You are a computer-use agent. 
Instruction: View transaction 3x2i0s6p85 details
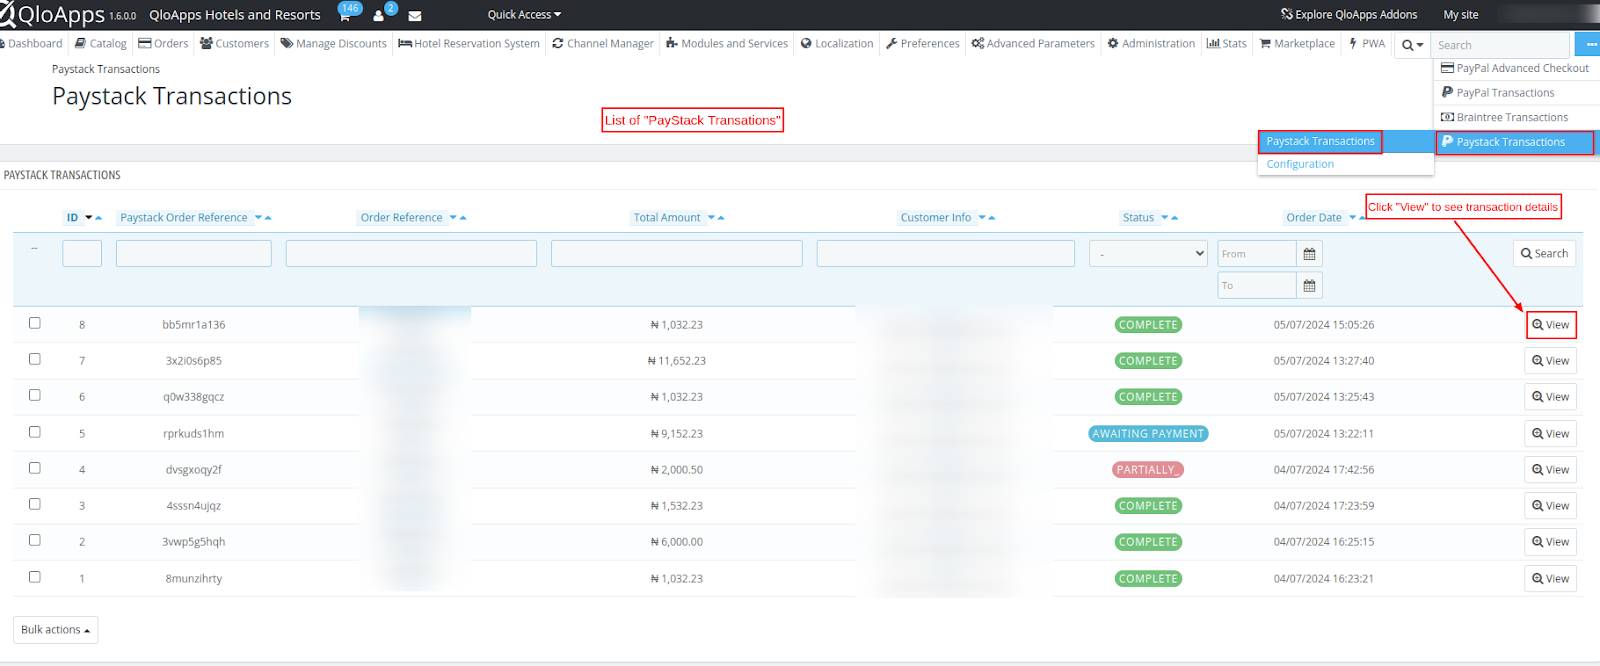(1551, 361)
